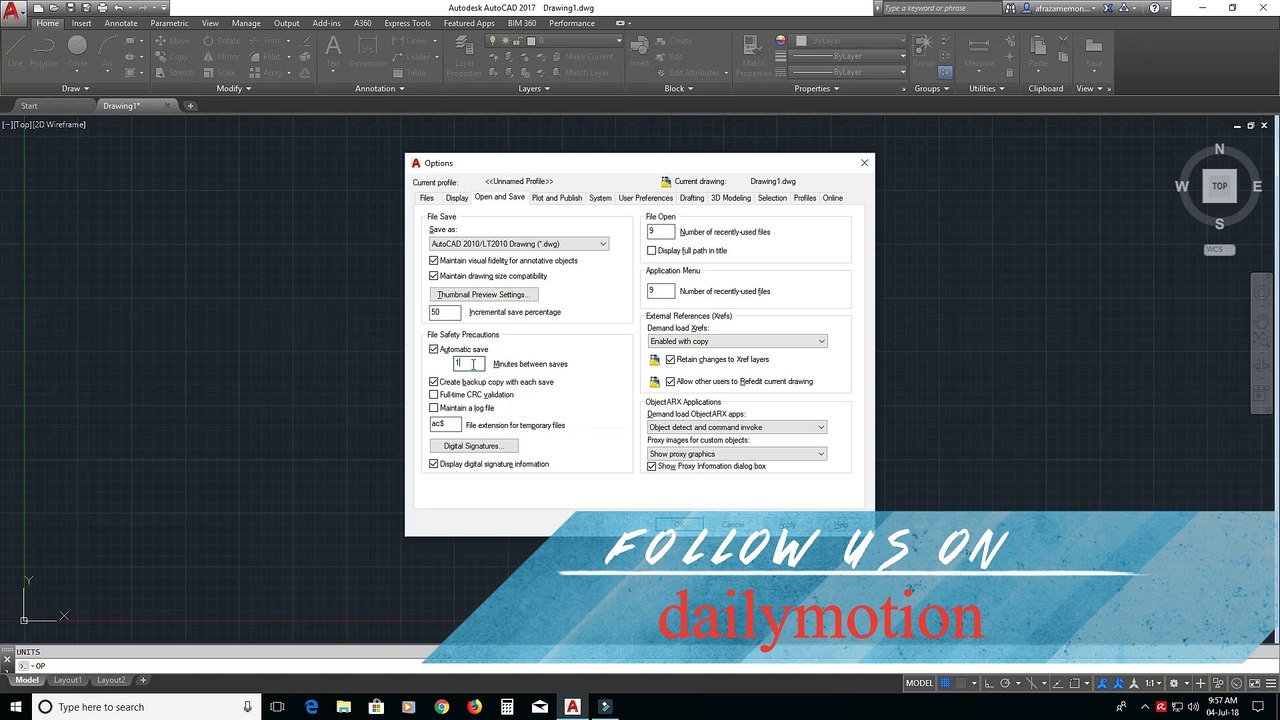The image size is (1280, 720).
Task: Click the Windows Start button
Action: (14, 707)
